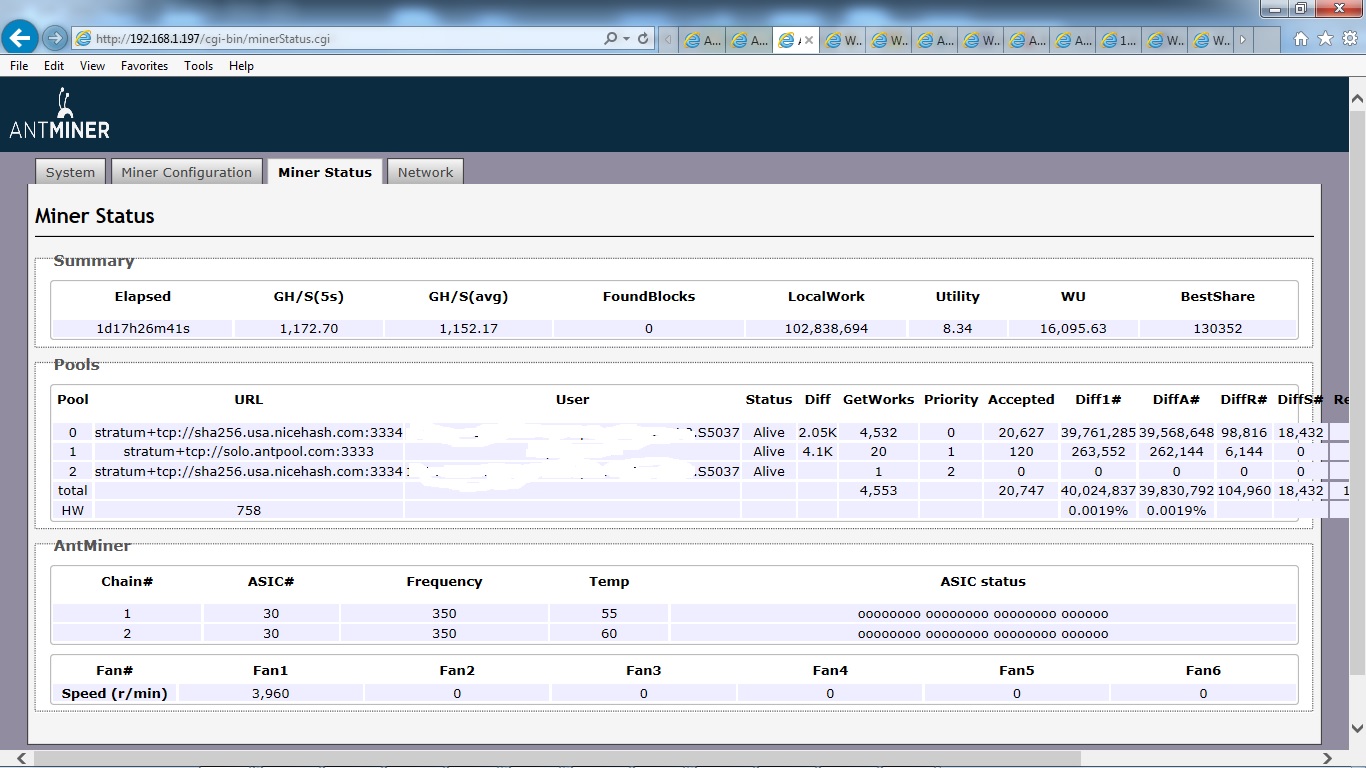The height and width of the screenshot is (768, 1366).
Task: Open the Favorites star icon
Action: pyautogui.click(x=1325, y=39)
